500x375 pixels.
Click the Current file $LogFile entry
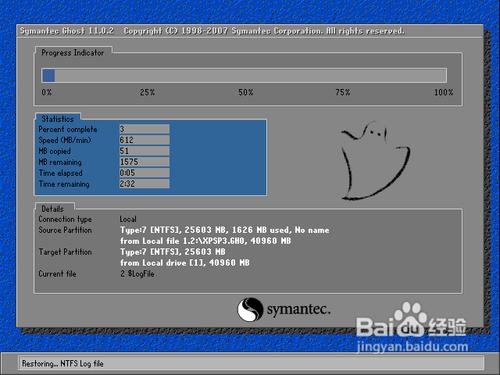(137, 274)
